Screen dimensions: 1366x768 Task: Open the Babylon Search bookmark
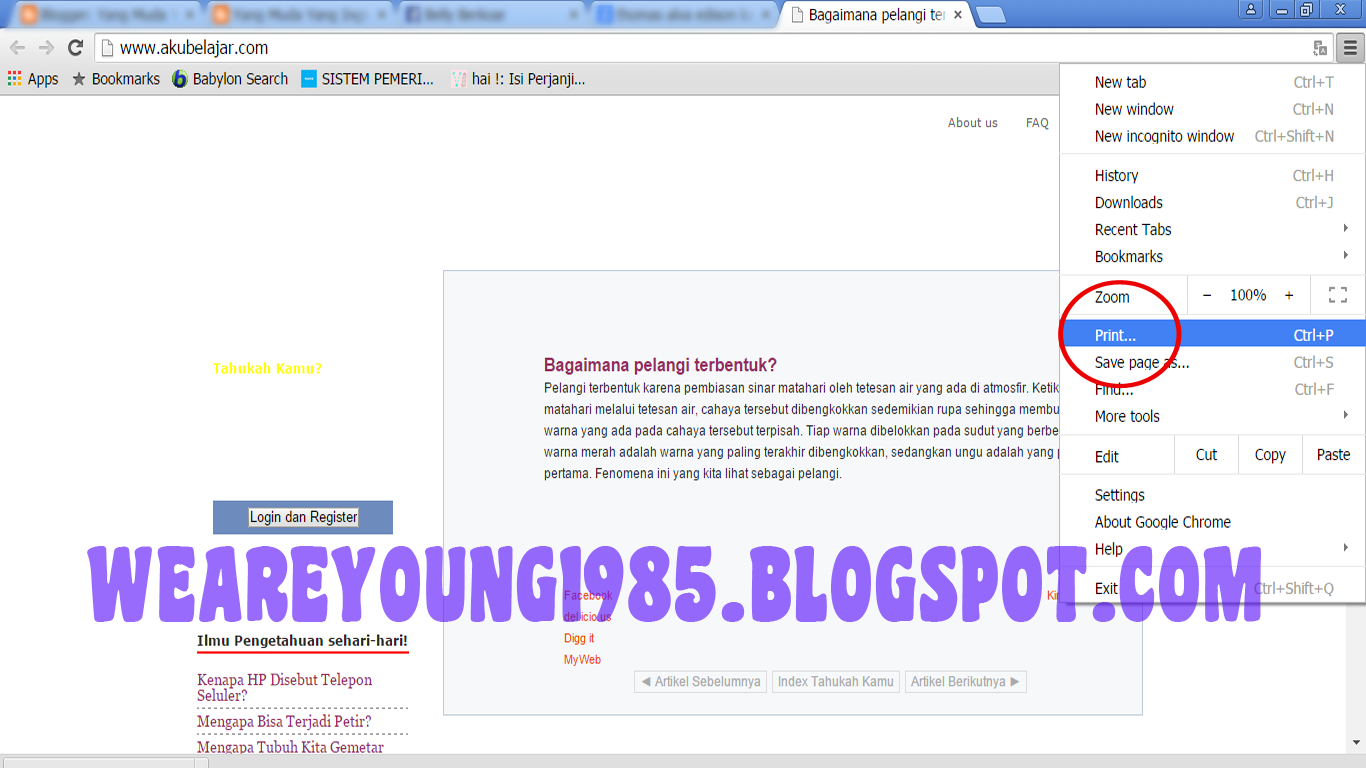click(x=230, y=79)
